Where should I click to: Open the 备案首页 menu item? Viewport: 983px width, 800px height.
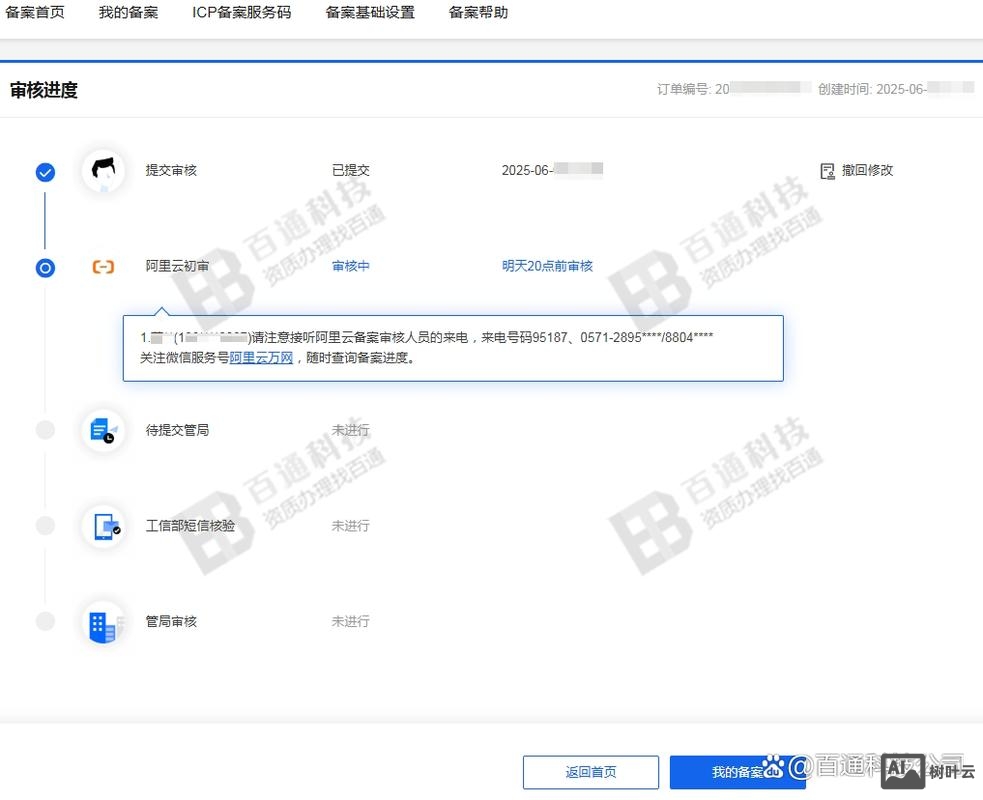coord(34,13)
